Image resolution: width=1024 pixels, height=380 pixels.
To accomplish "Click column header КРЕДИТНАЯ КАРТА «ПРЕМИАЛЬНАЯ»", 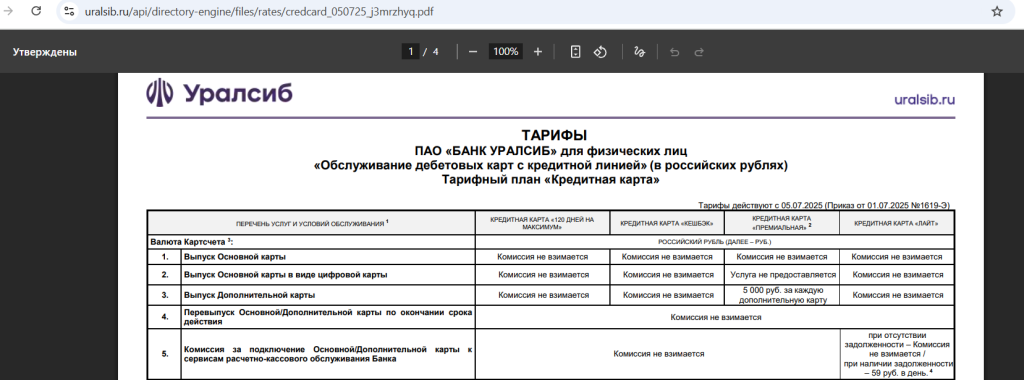I will pyautogui.click(x=782, y=223).
